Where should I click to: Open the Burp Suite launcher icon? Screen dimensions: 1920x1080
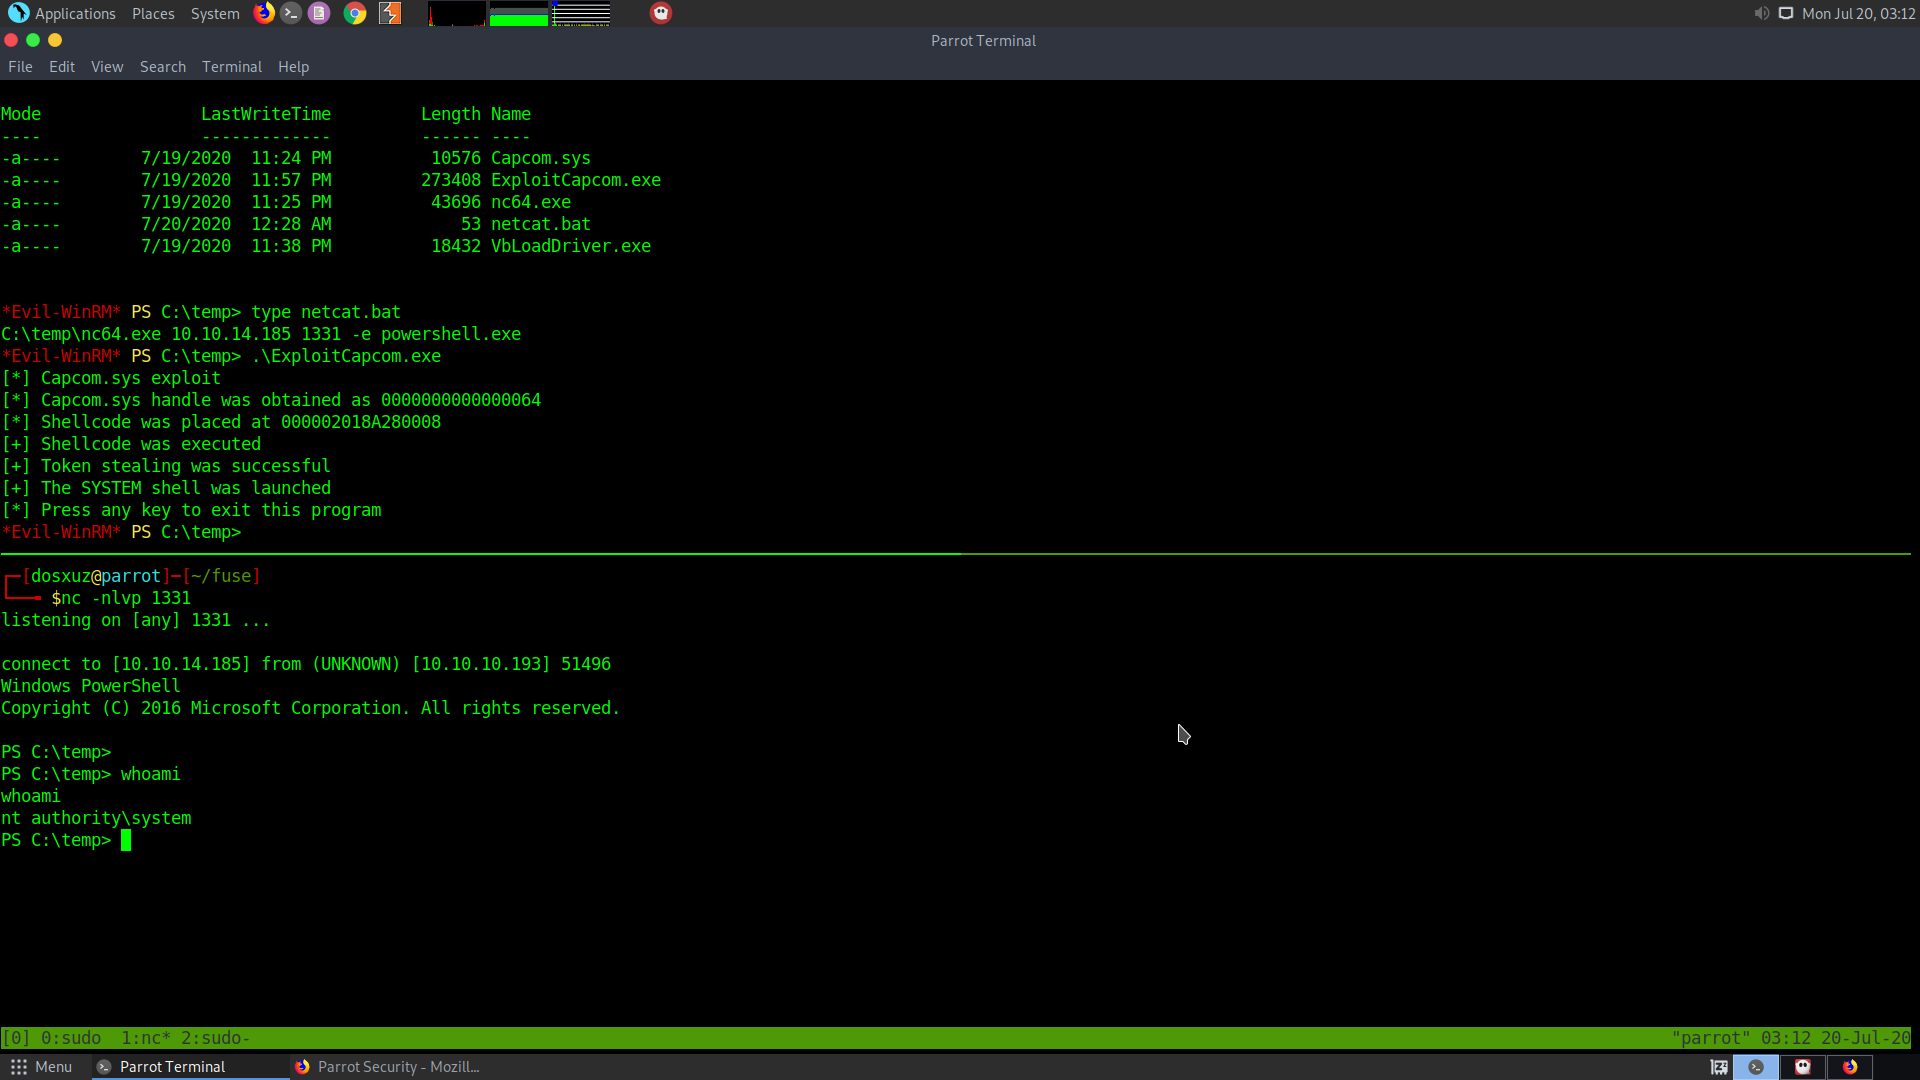tap(390, 13)
